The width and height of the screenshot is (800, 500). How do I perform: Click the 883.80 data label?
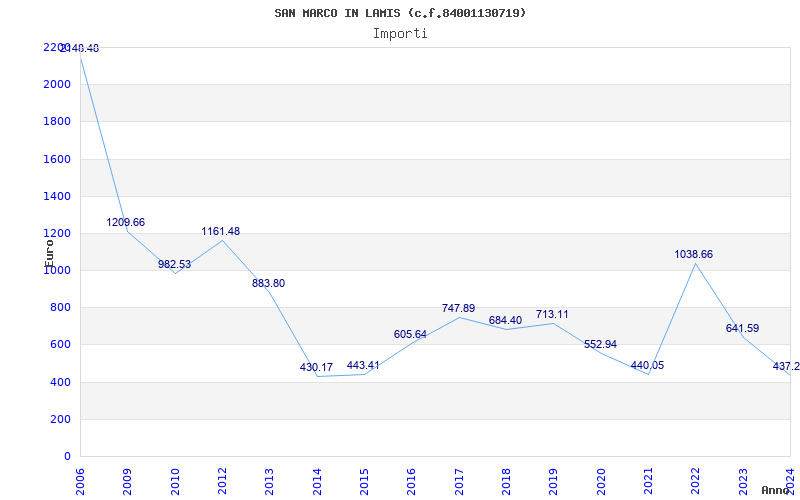[268, 283]
